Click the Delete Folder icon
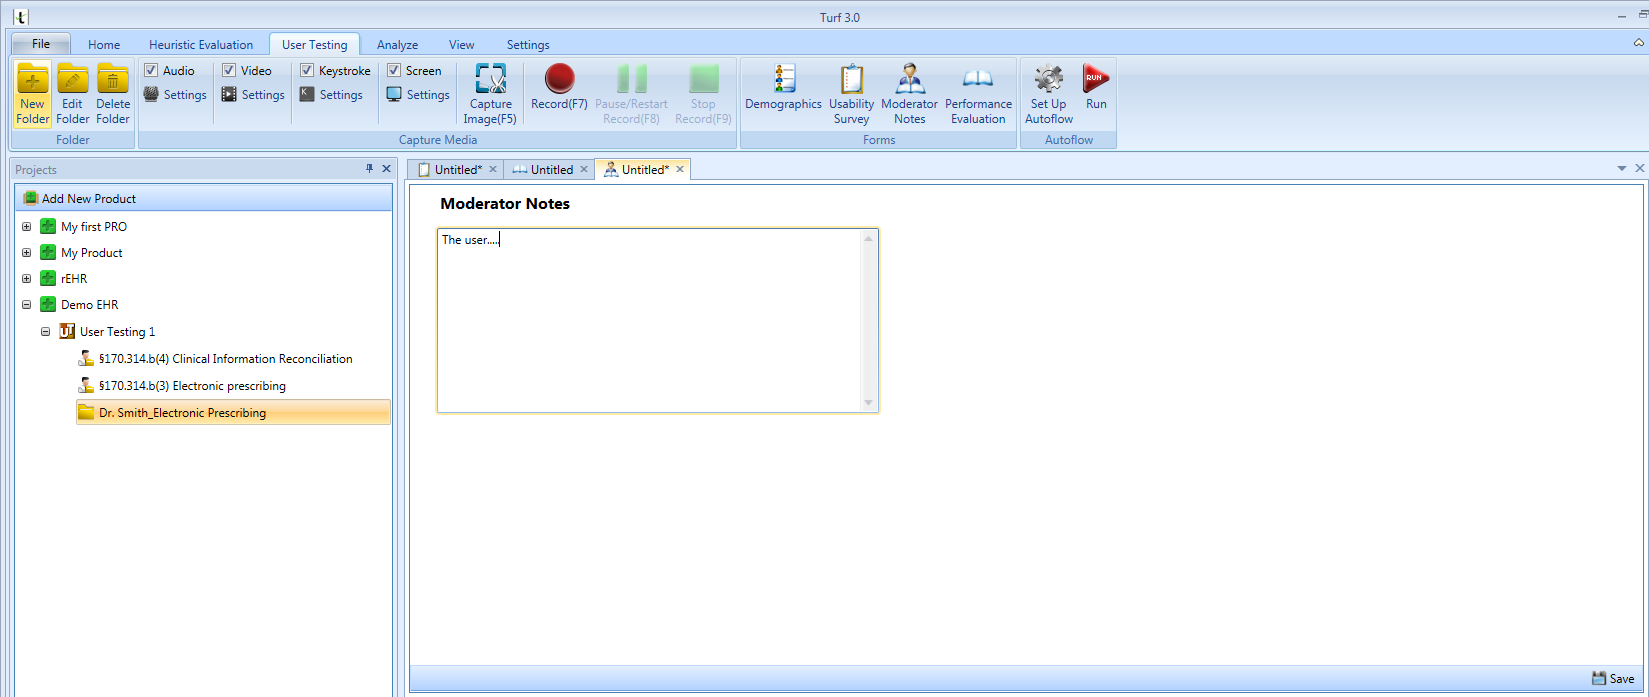 click(x=113, y=80)
